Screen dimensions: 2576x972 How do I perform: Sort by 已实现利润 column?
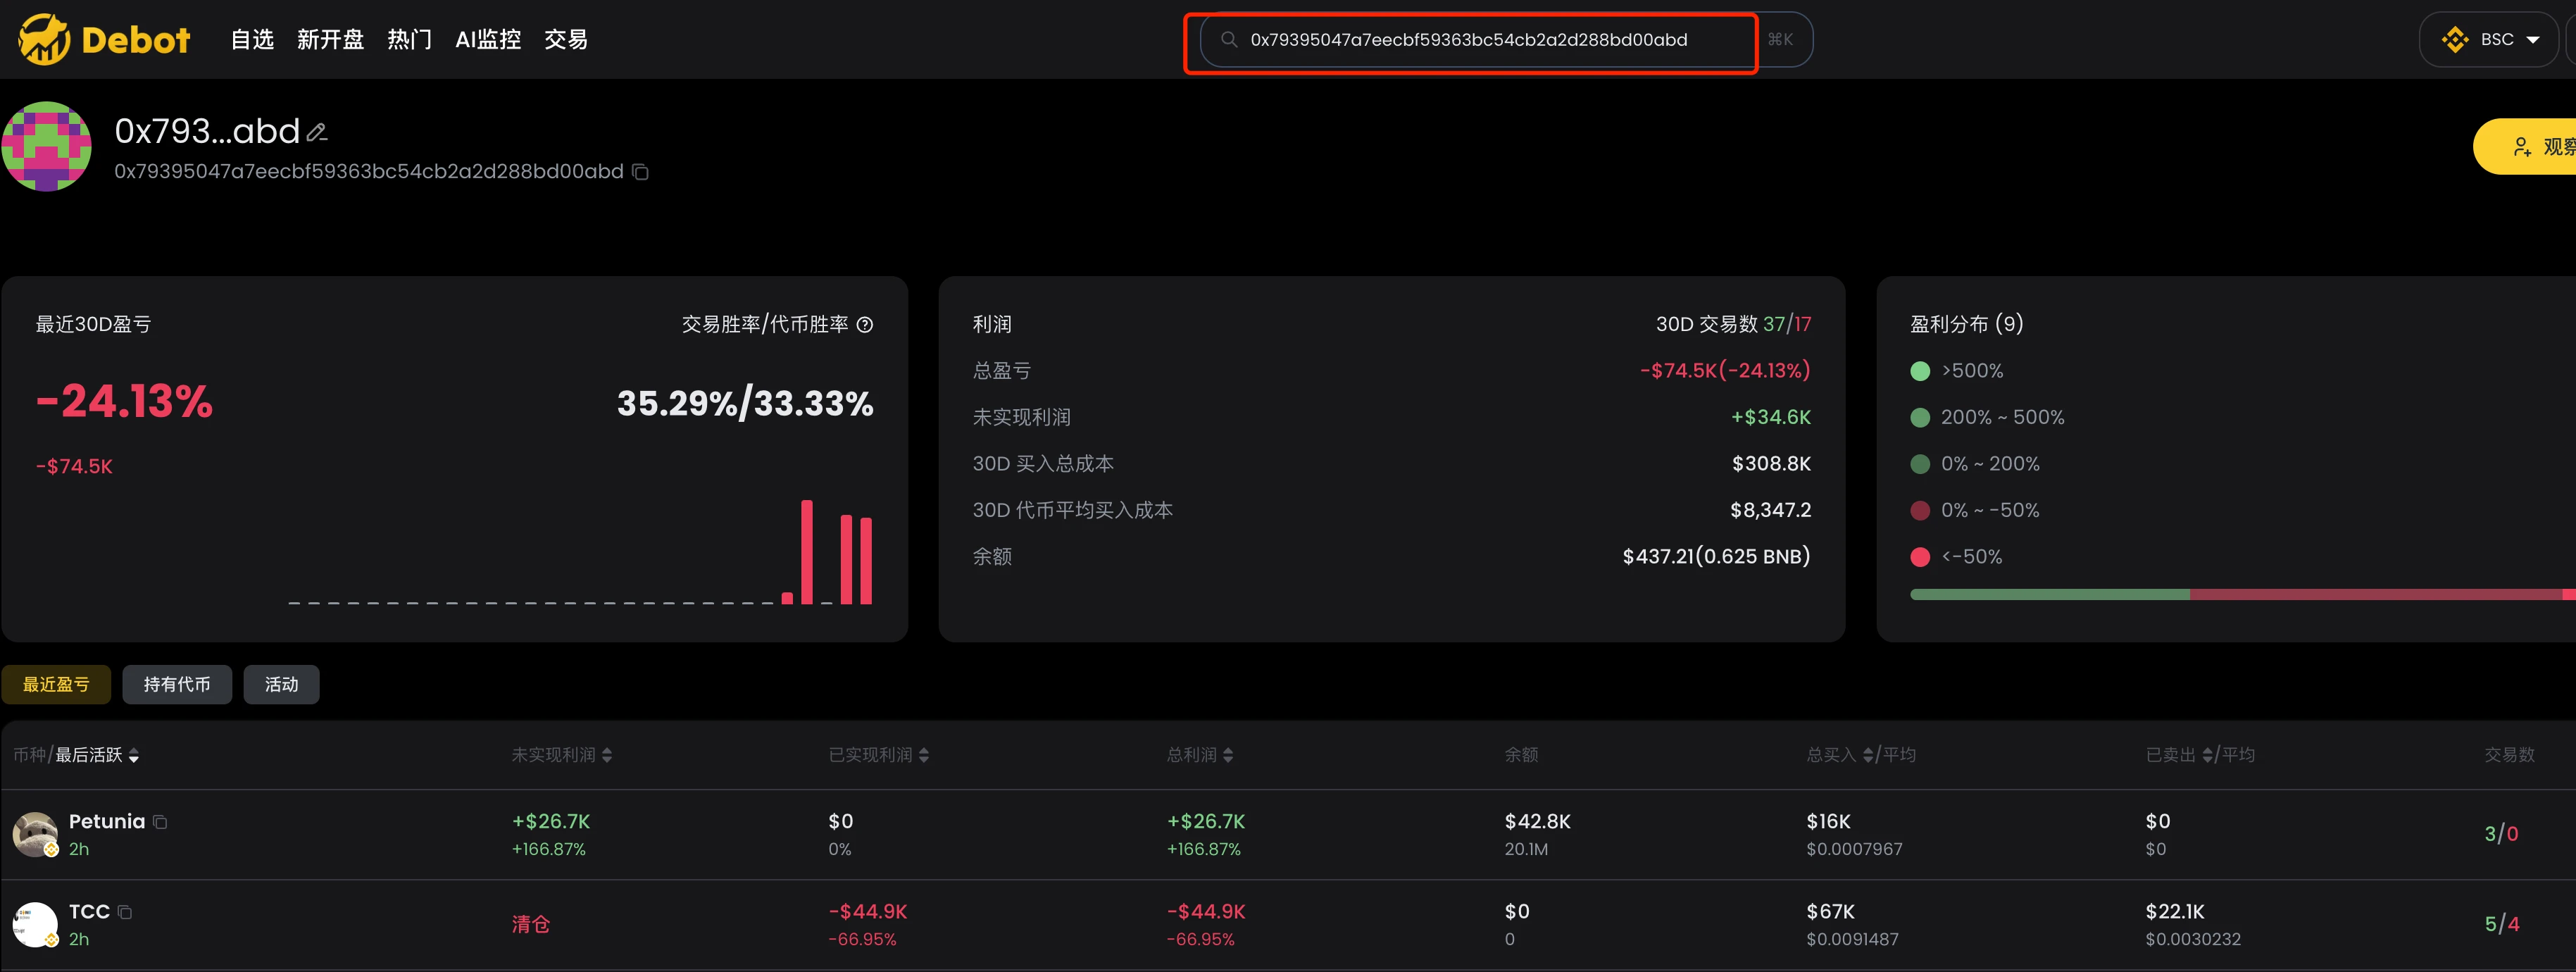[x=923, y=755]
